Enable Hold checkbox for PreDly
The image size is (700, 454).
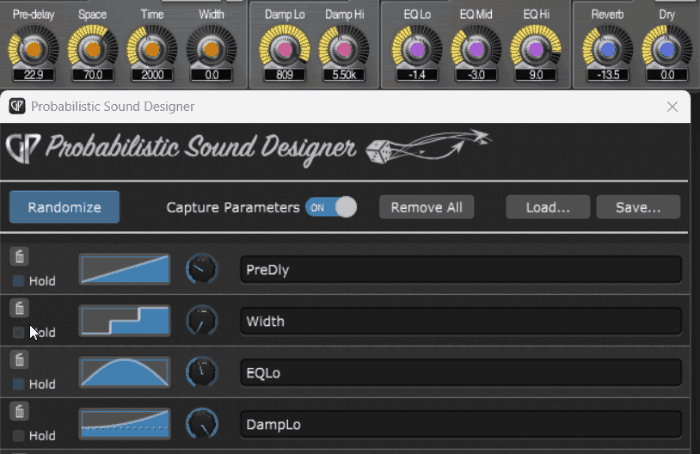(18, 281)
